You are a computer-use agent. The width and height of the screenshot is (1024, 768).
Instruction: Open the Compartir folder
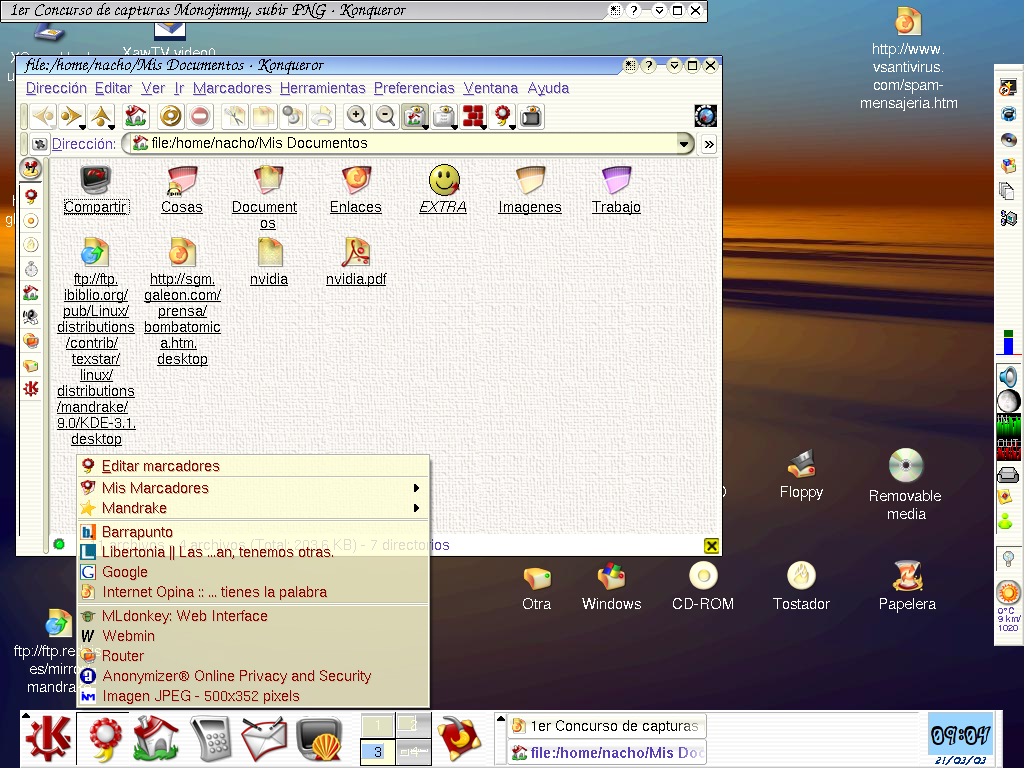(95, 189)
